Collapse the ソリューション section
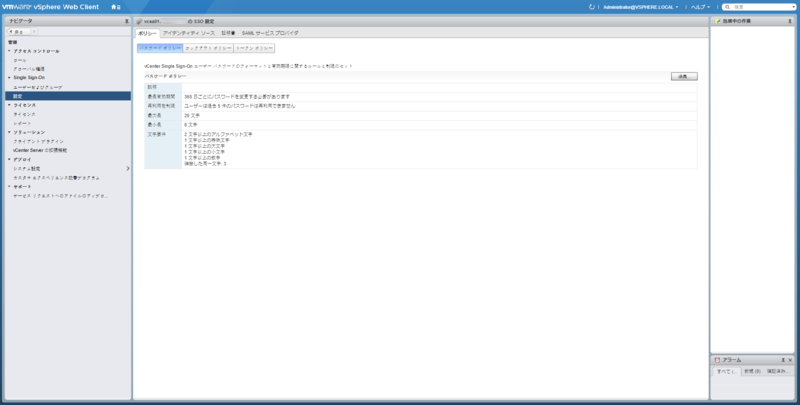800x405 pixels. (x=9, y=132)
